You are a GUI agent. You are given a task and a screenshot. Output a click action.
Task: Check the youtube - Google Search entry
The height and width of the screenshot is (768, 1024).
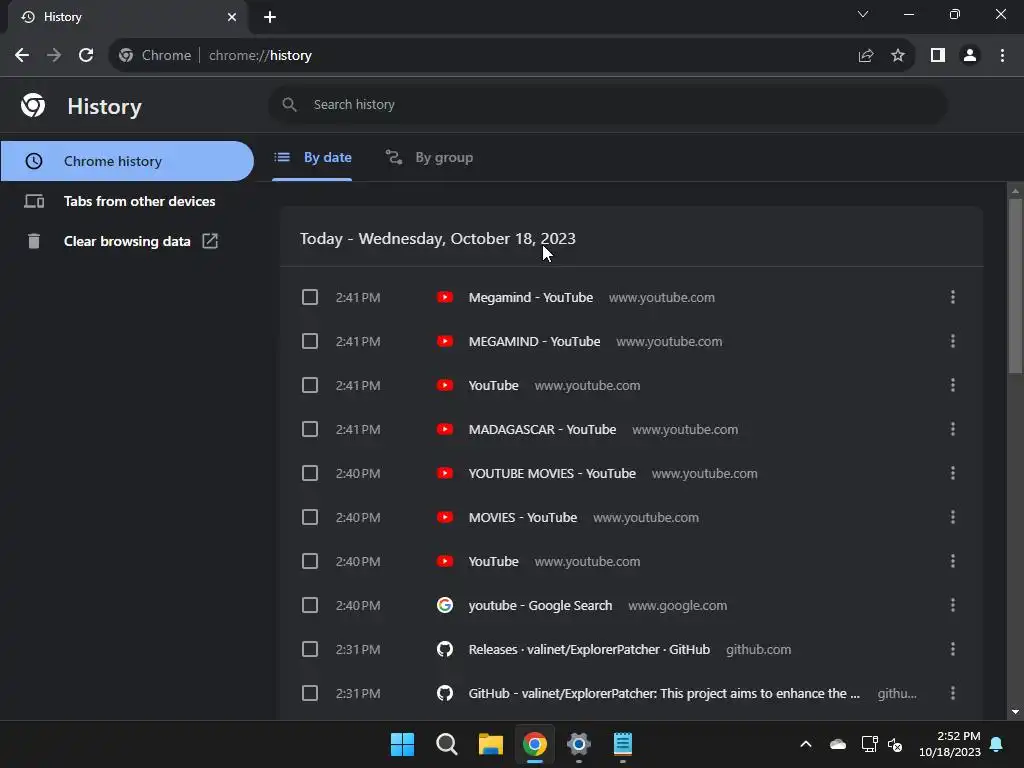pos(310,605)
